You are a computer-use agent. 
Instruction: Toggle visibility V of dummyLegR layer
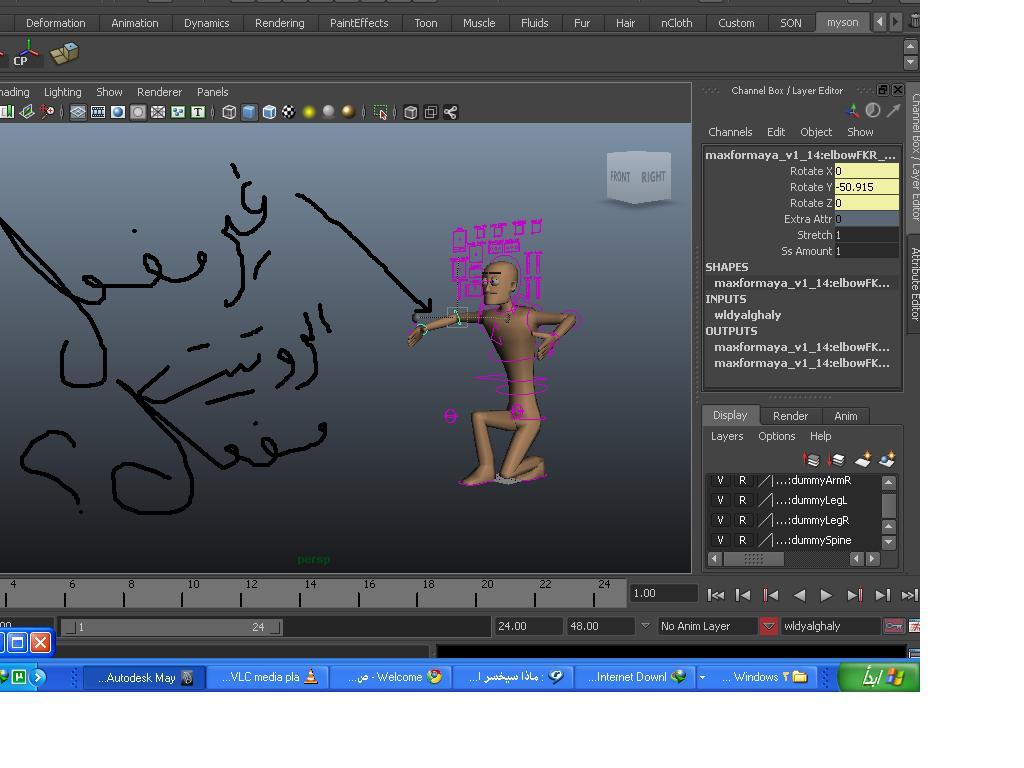click(x=720, y=520)
